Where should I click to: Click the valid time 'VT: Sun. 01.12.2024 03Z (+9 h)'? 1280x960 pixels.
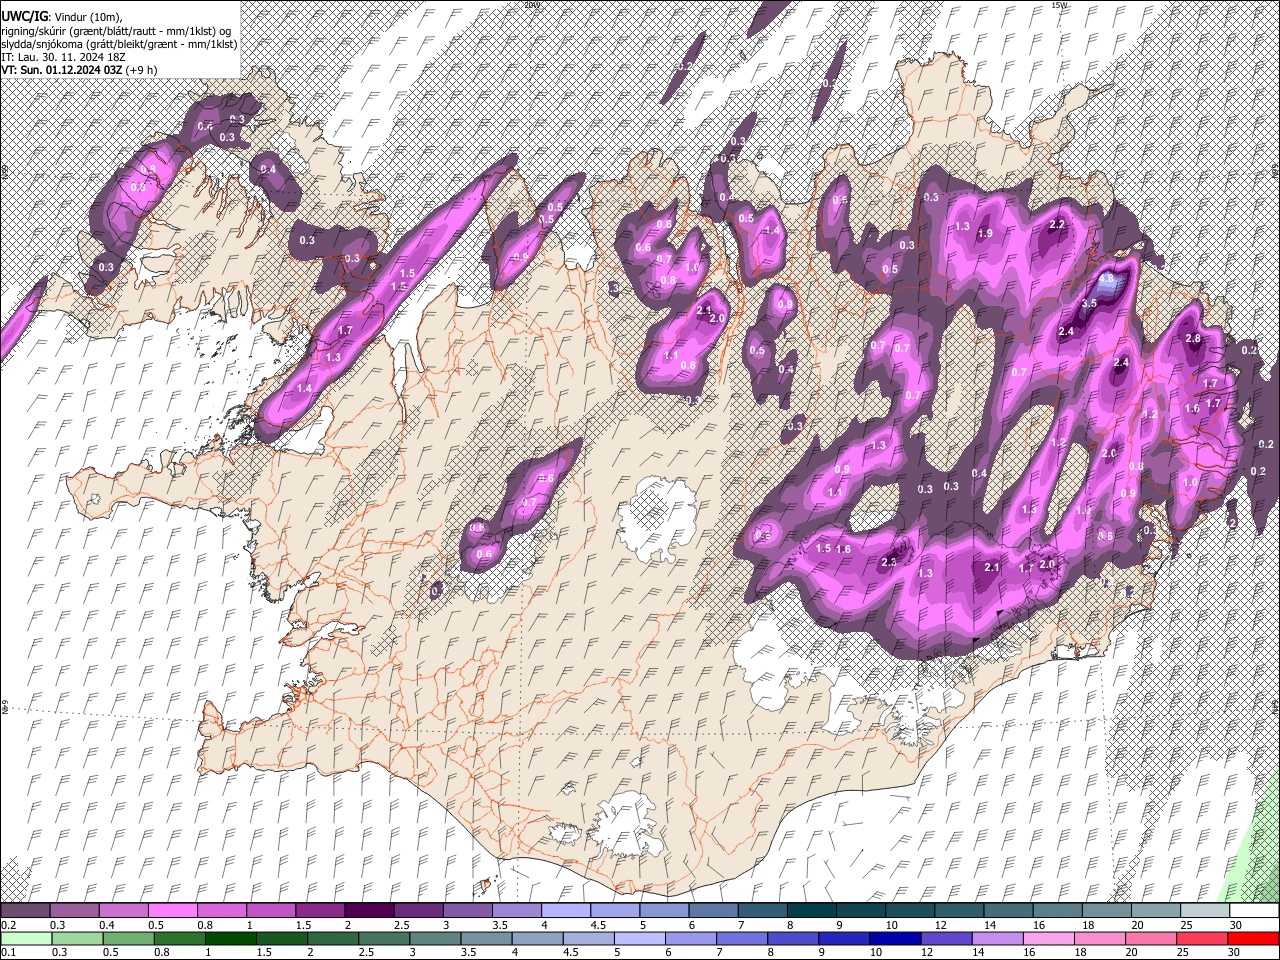pos(79,70)
